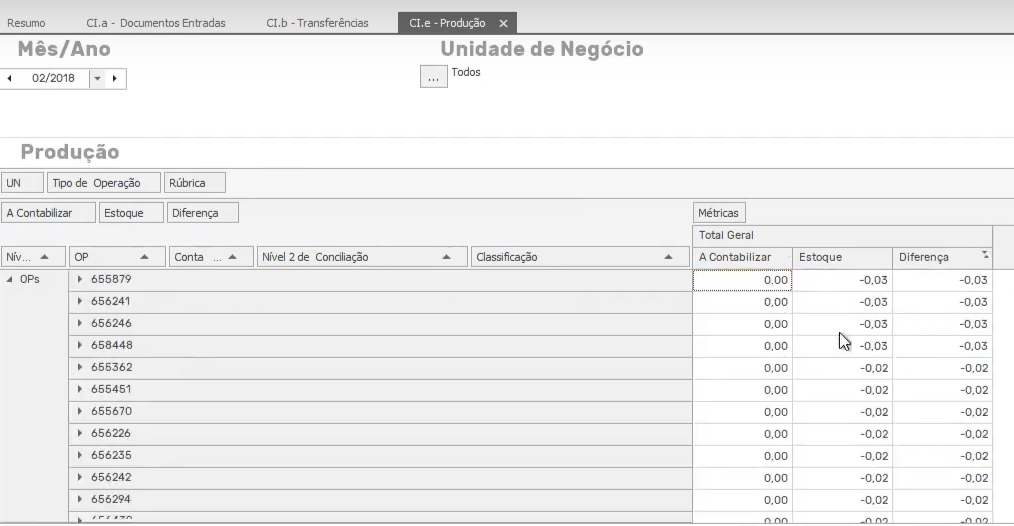Open the Mês/Ano dropdown arrow

point(97,78)
